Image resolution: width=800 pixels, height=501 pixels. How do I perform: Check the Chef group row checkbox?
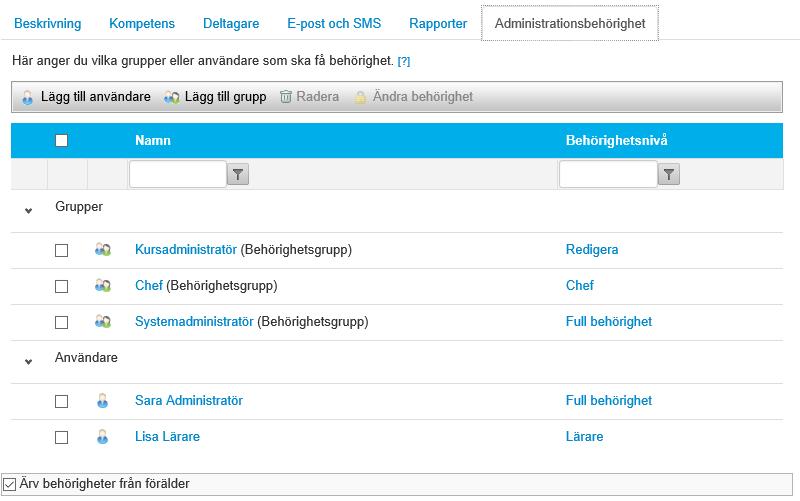click(x=61, y=286)
